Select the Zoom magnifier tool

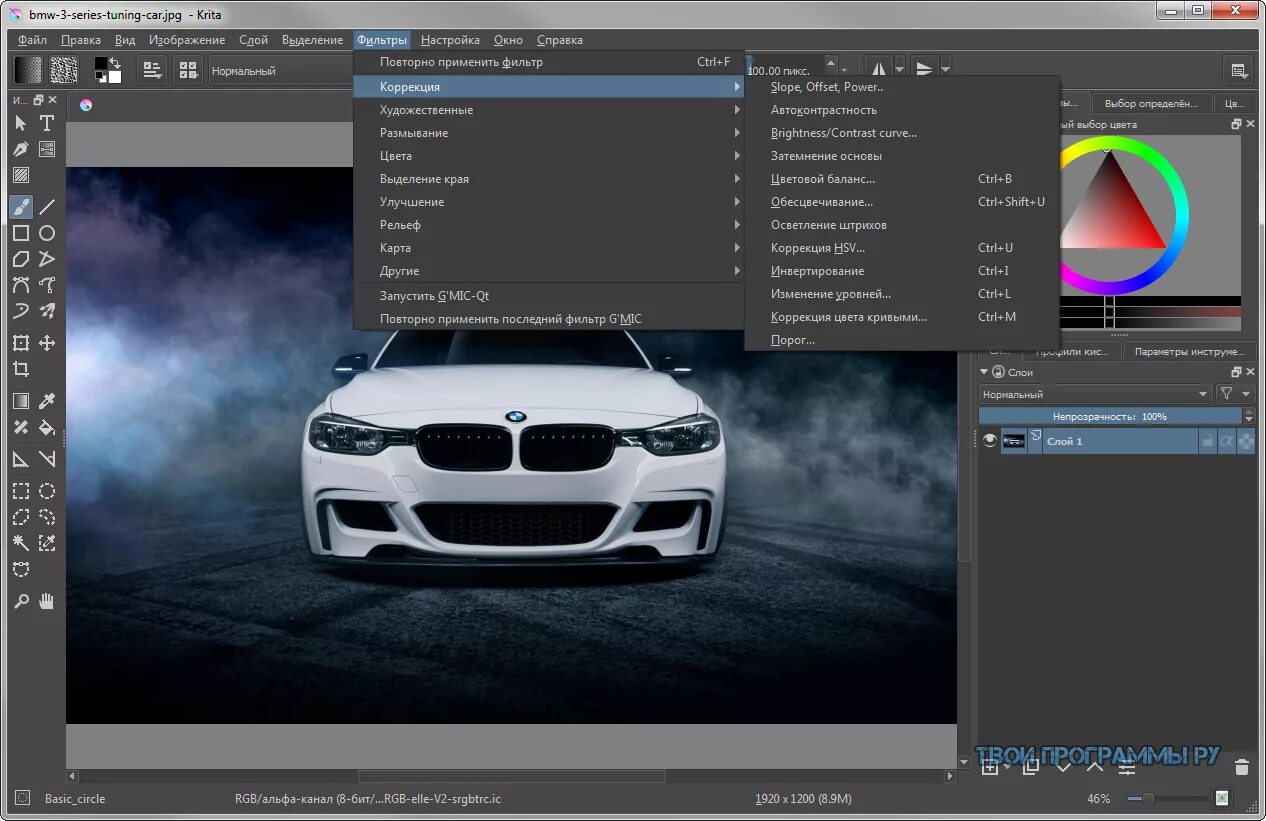[20, 601]
